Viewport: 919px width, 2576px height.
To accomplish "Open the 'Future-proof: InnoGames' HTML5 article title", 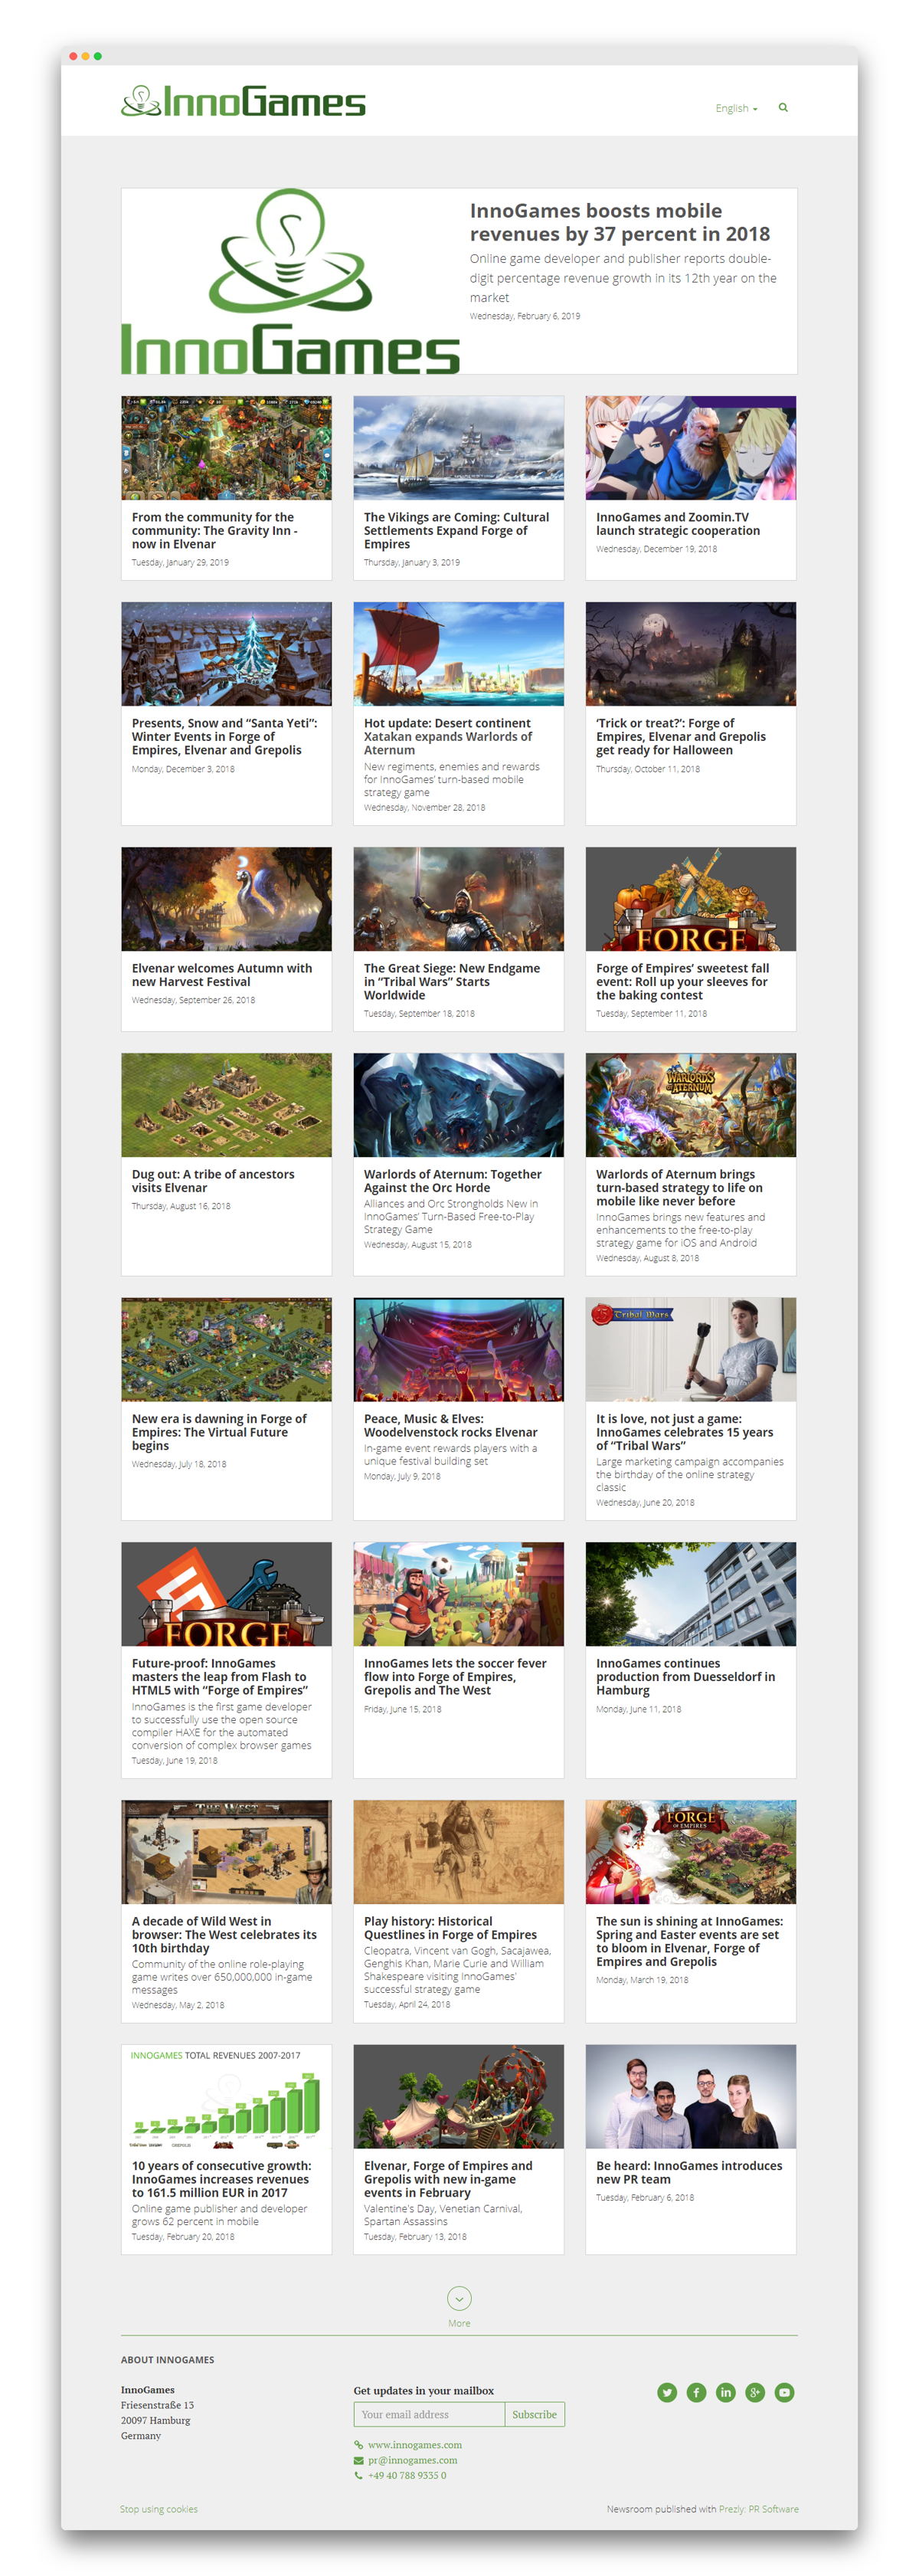I will point(220,1676).
